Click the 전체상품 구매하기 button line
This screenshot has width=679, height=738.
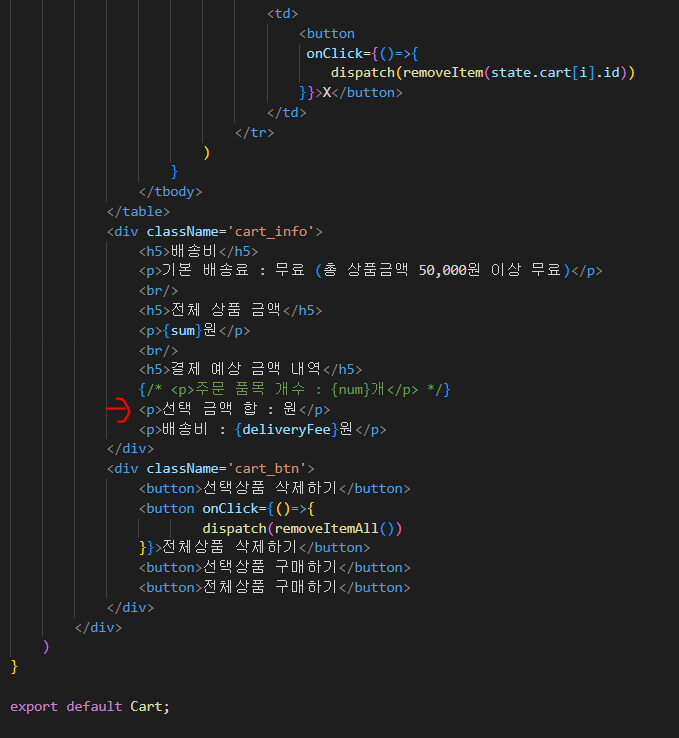(274, 587)
